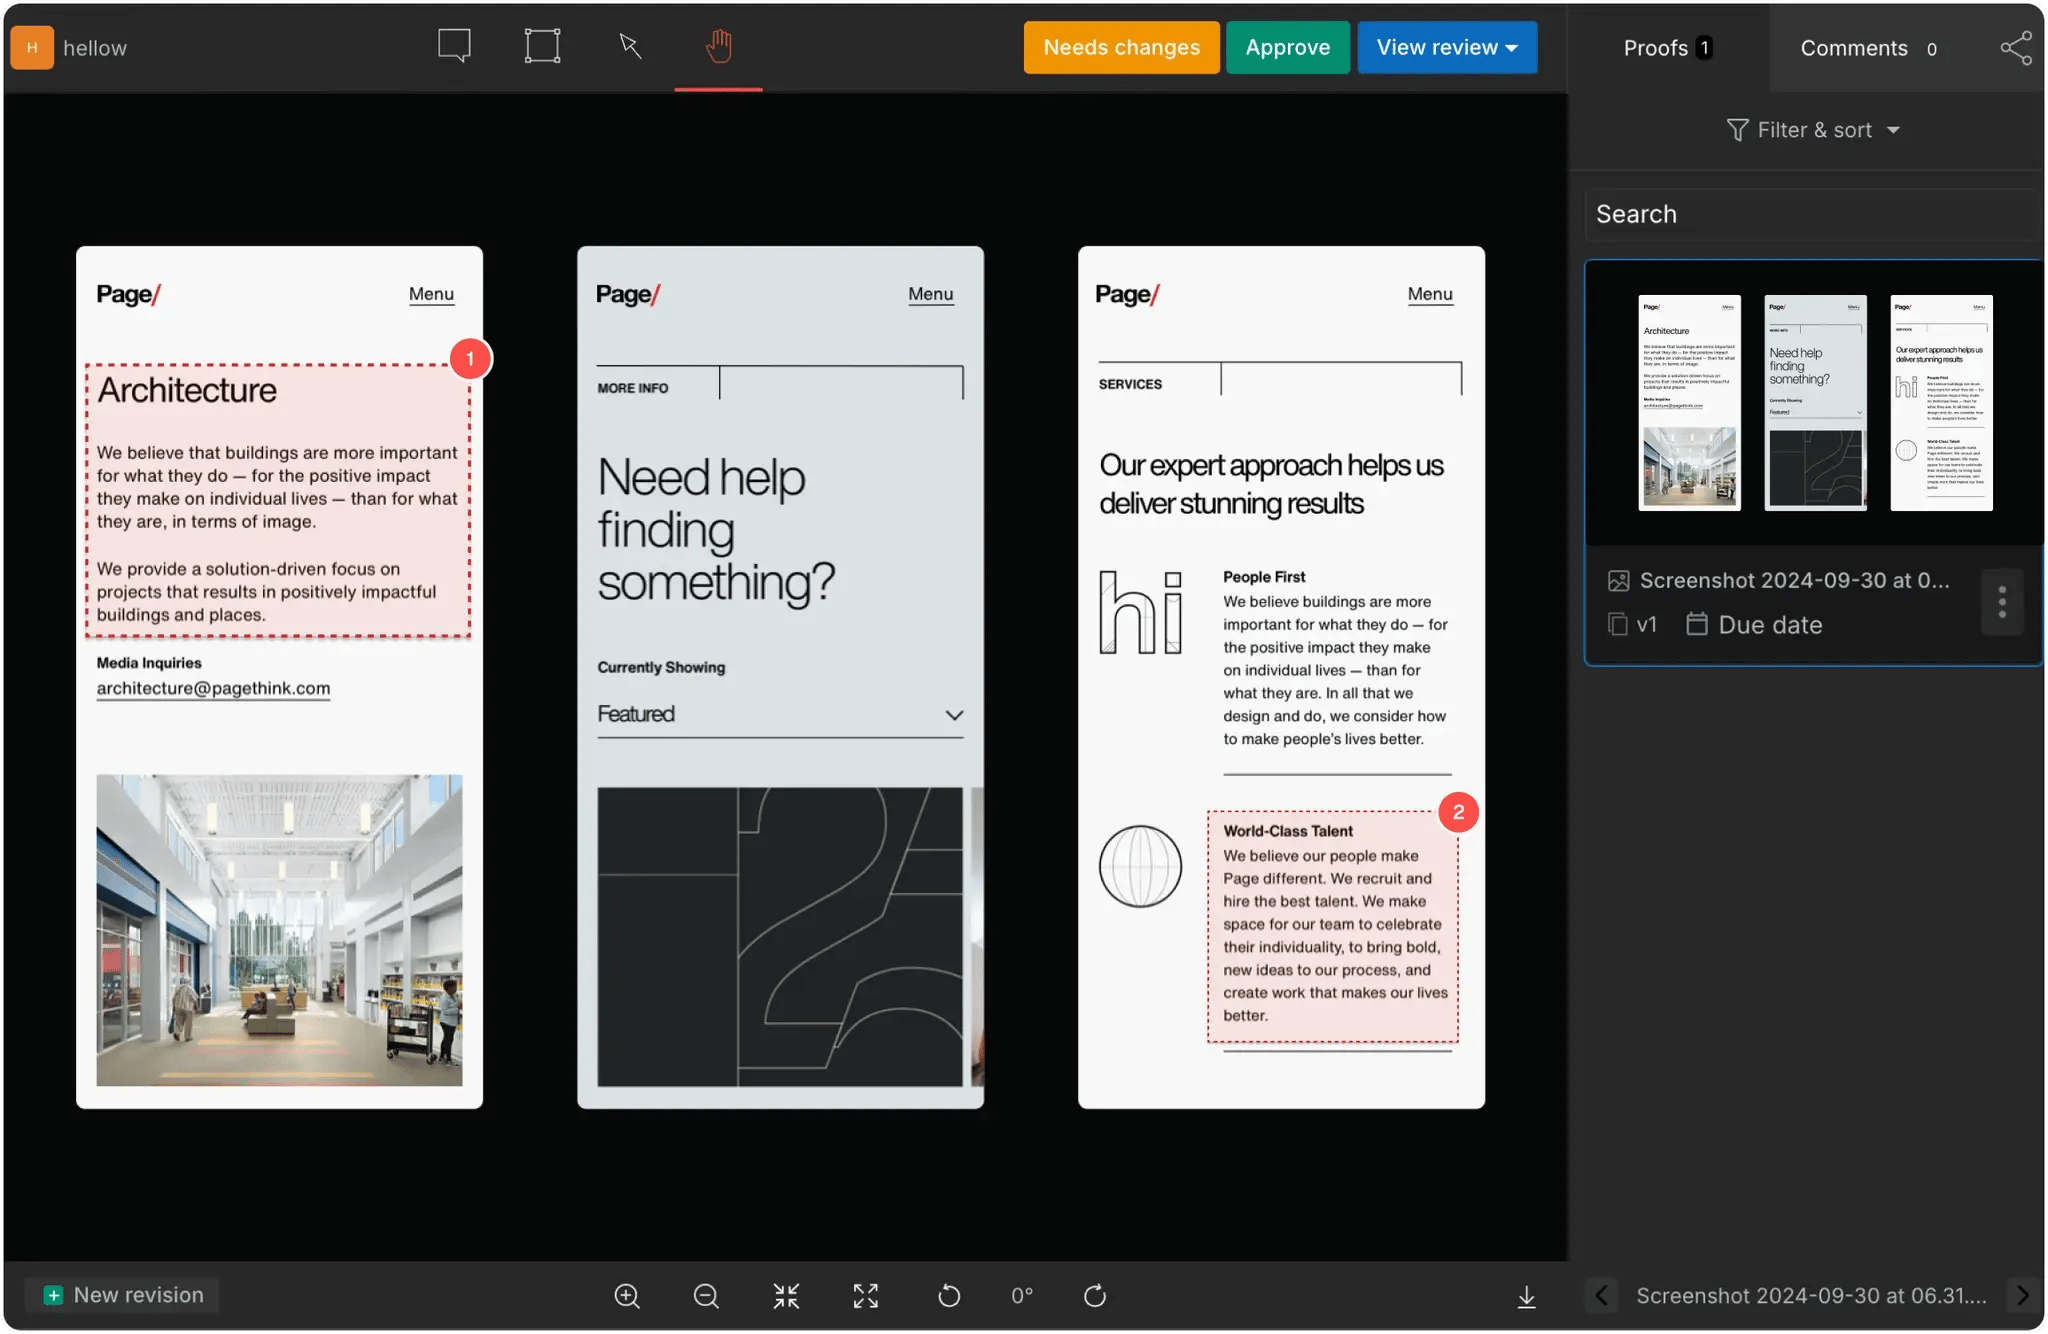Open the proof's three-dot options menu
Screen dimensions: 2048x1334
tap(2001, 601)
